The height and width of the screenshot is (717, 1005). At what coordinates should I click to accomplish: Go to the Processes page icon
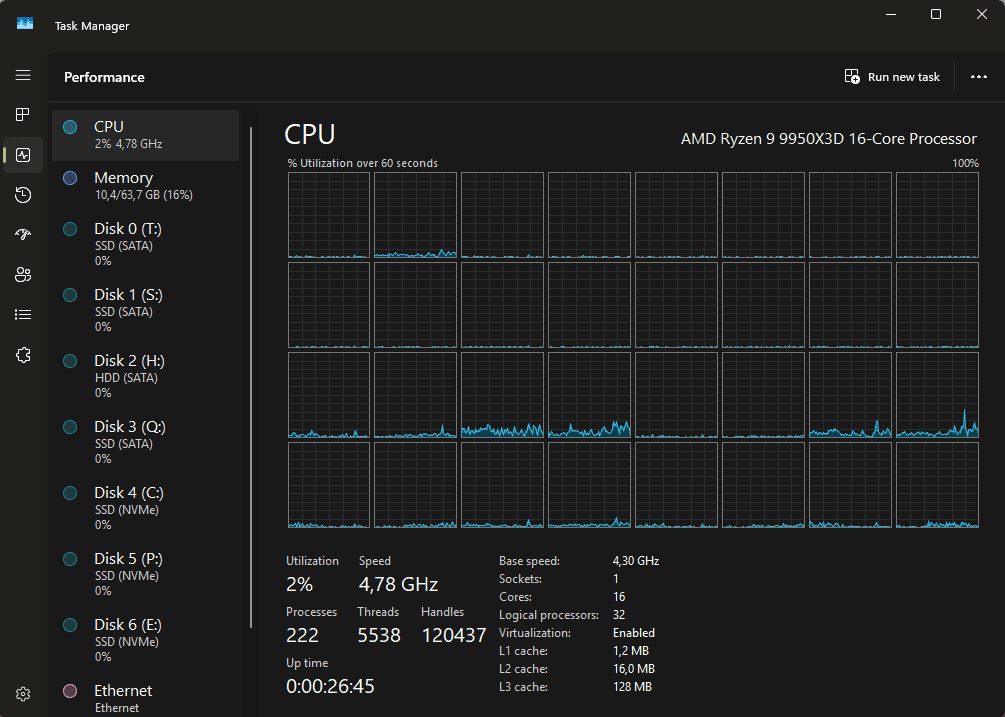[23, 115]
